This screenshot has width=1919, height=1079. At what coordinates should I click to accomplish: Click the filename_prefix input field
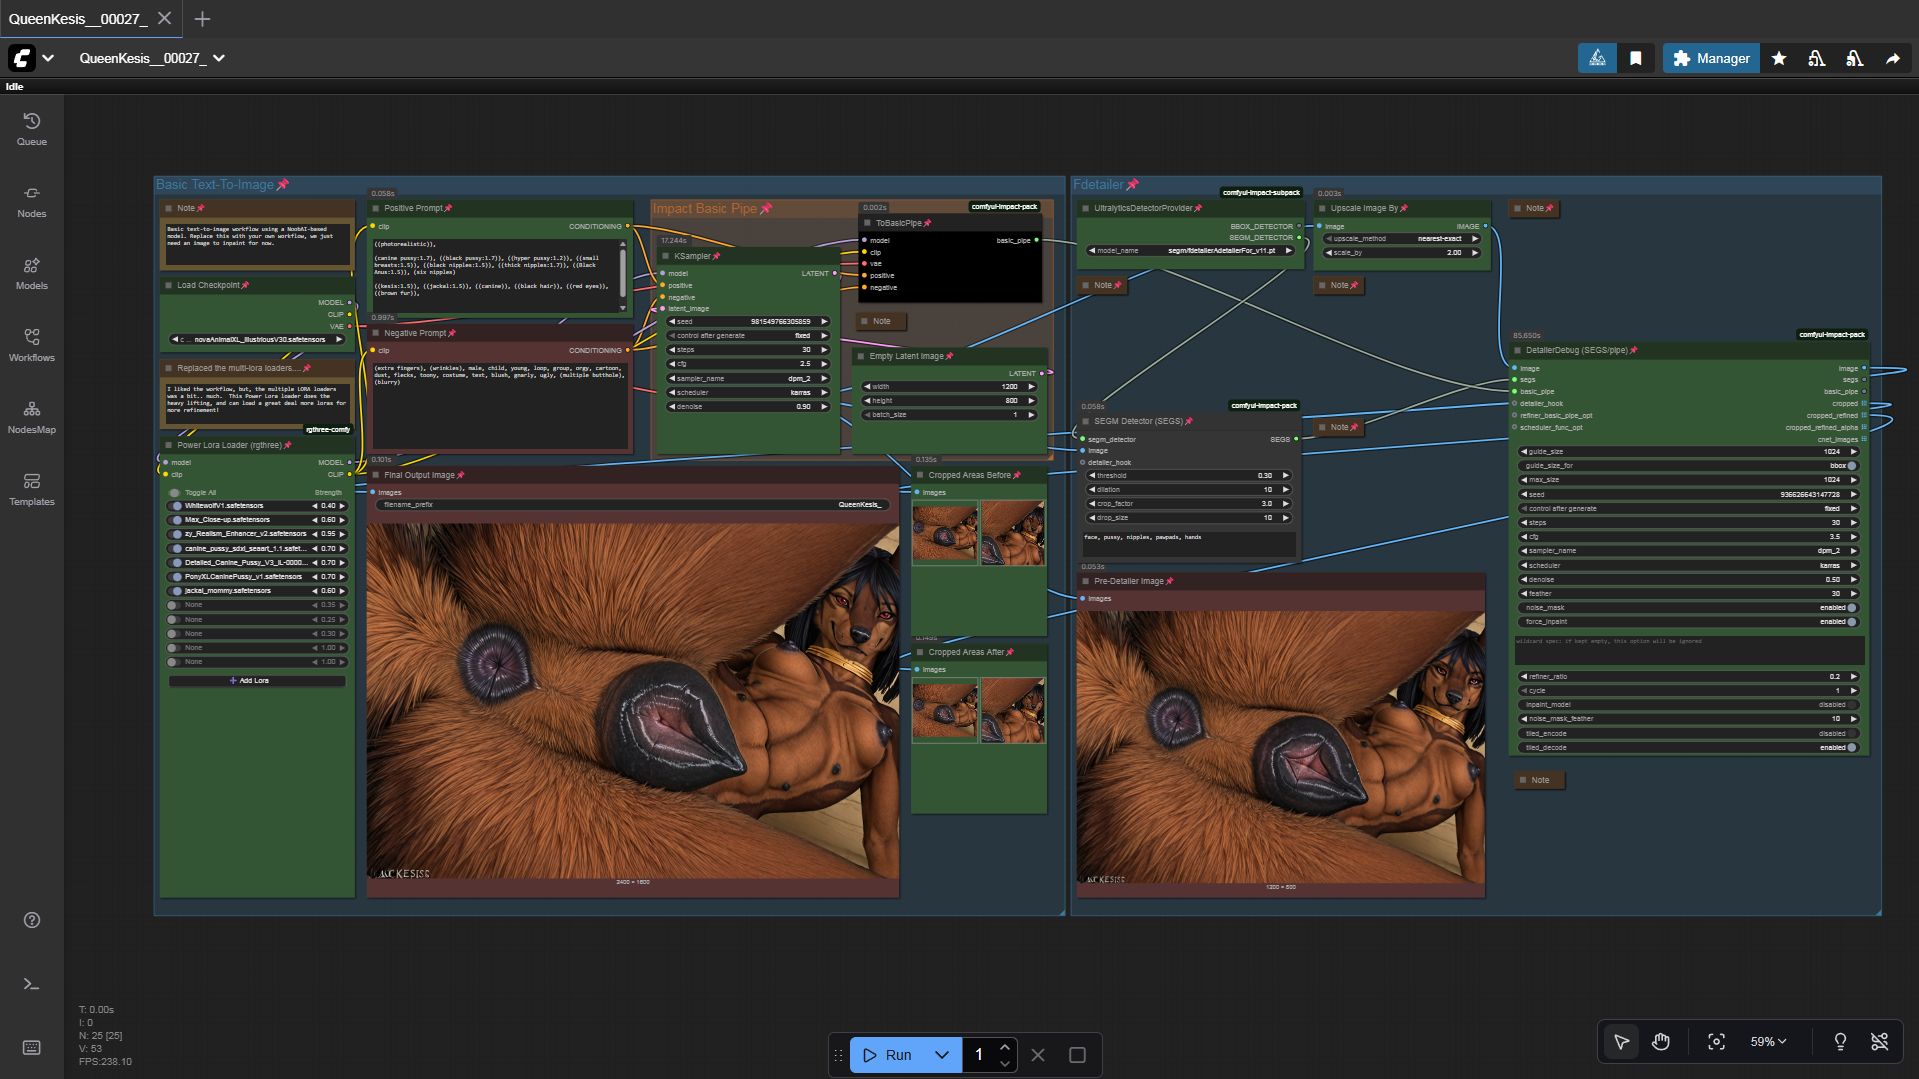(x=632, y=505)
